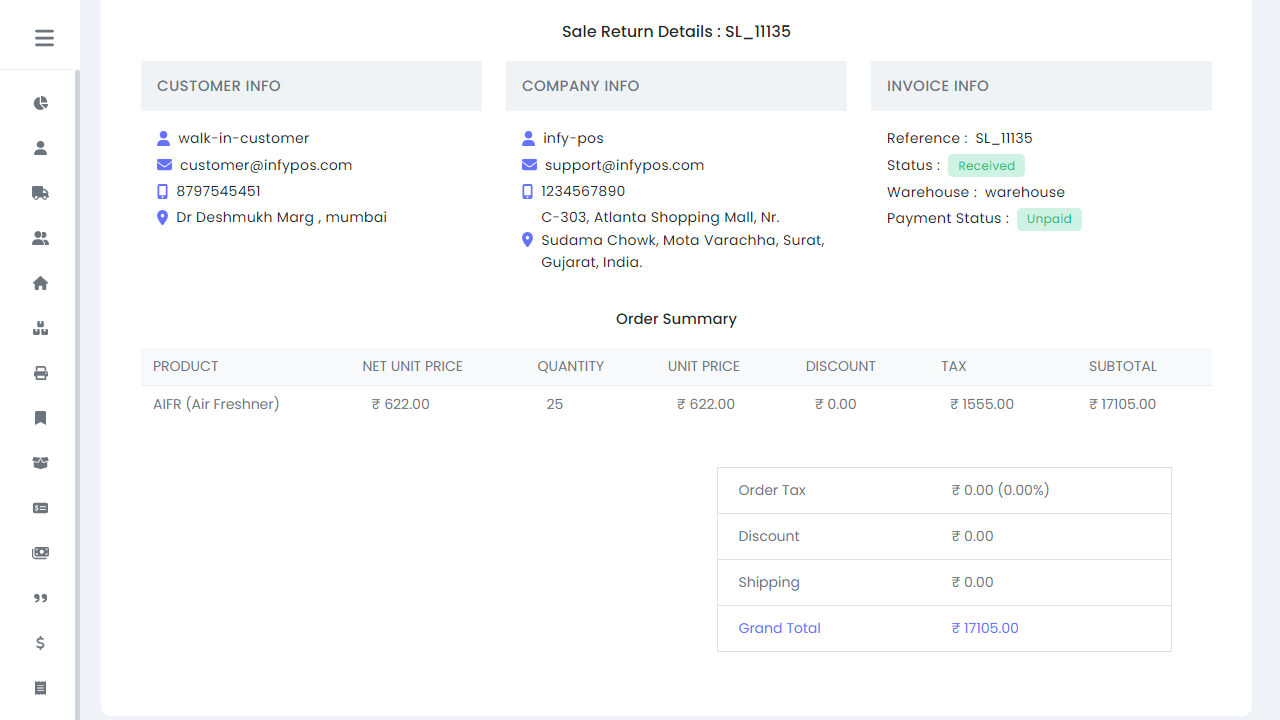Open Suppliers via the truck icon

click(40, 193)
